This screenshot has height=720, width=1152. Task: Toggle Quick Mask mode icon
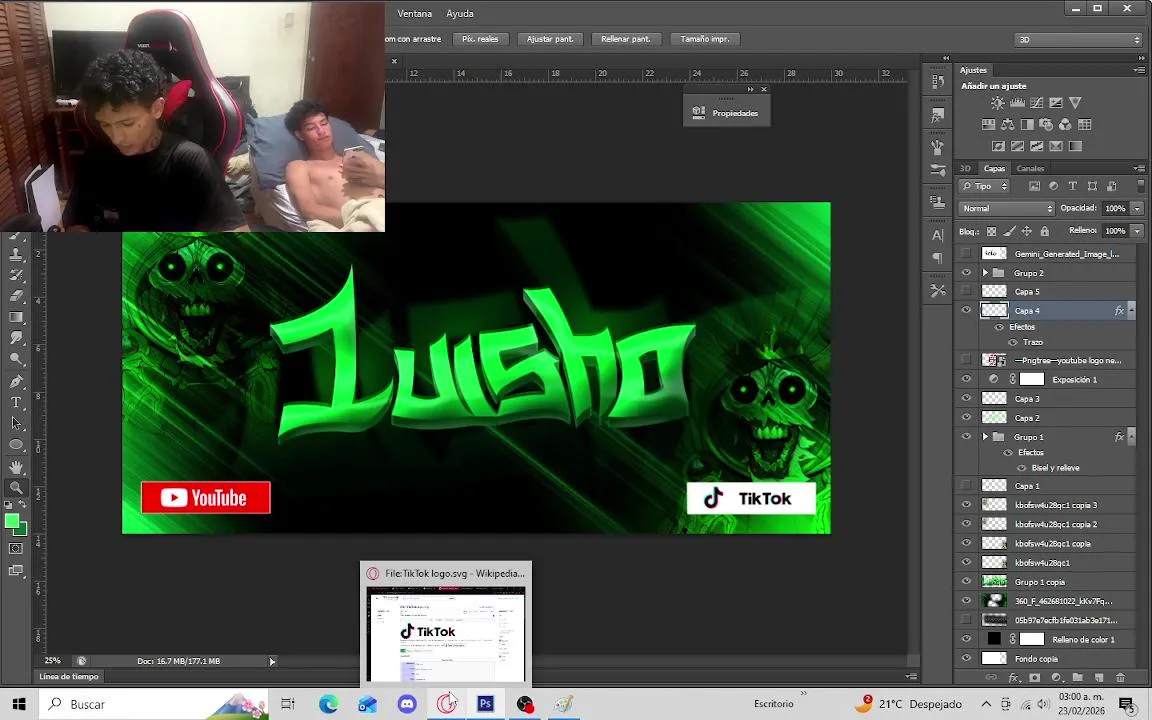coord(16,549)
